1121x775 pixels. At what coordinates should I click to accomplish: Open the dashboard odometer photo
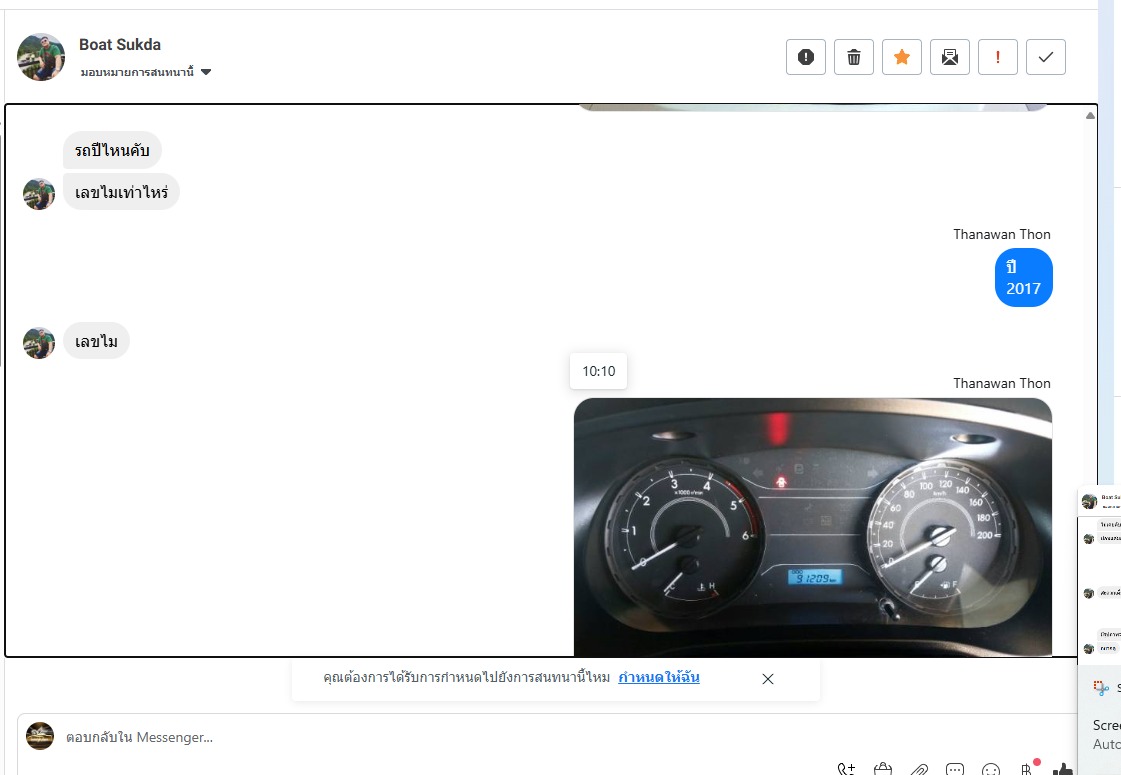813,527
